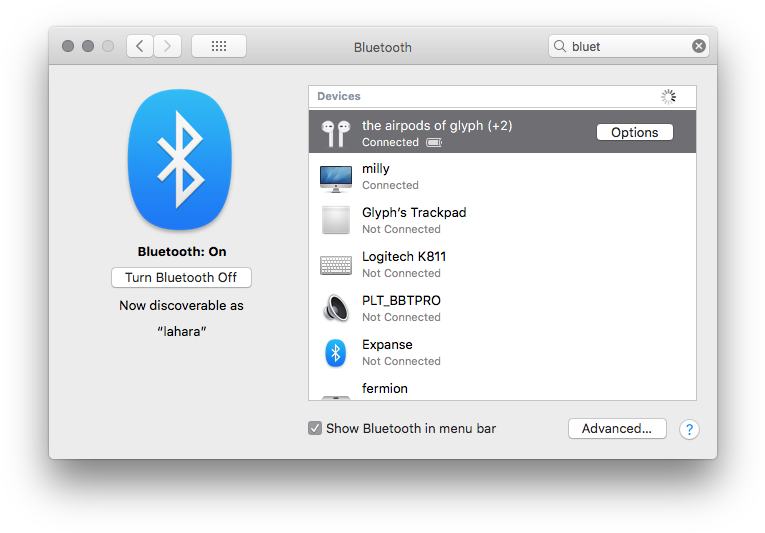Select Expanse device name
The image size is (765, 533).
pyautogui.click(x=387, y=345)
